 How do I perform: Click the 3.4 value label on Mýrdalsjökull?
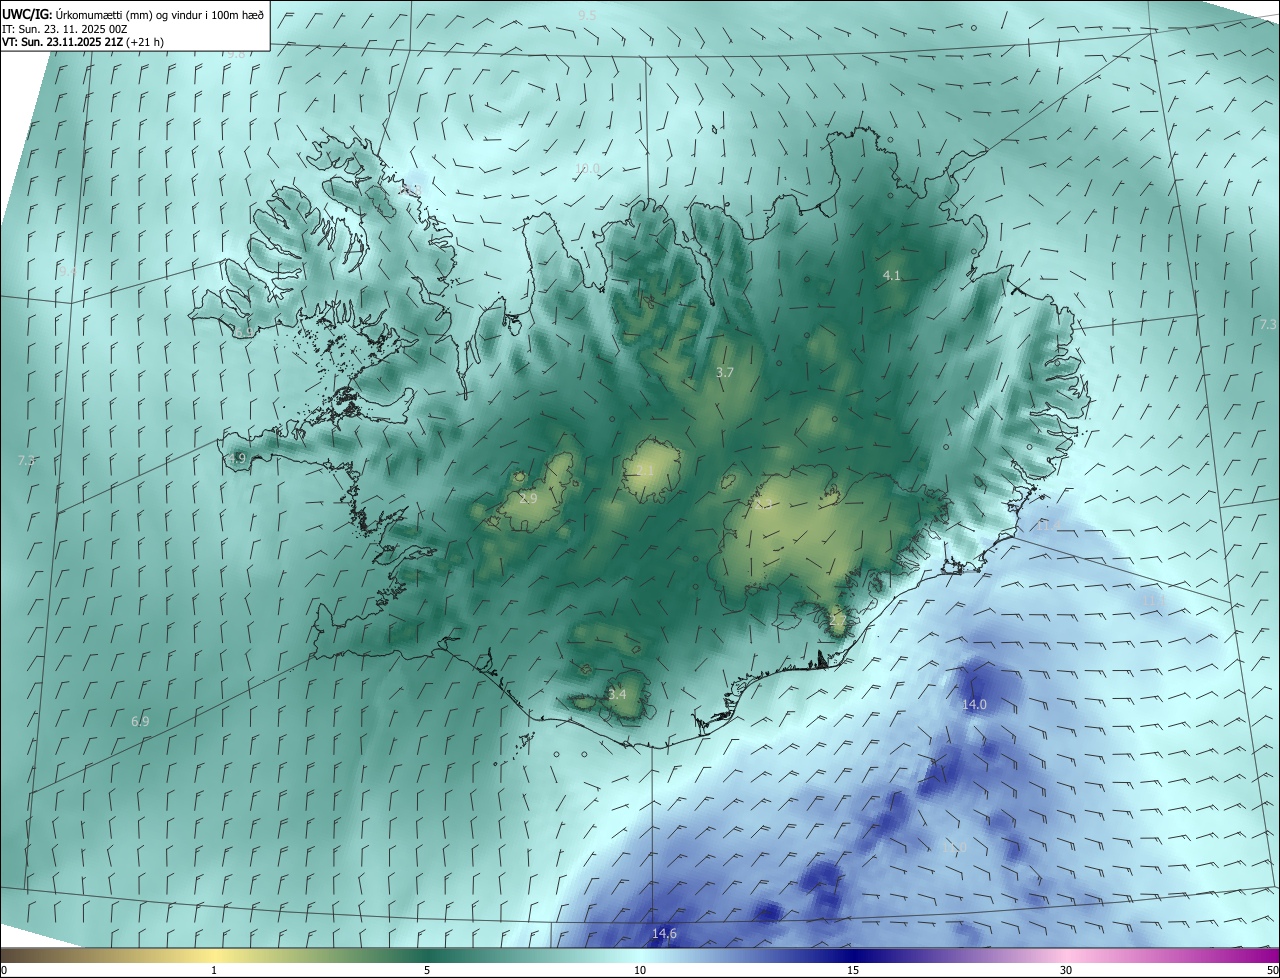point(617,694)
